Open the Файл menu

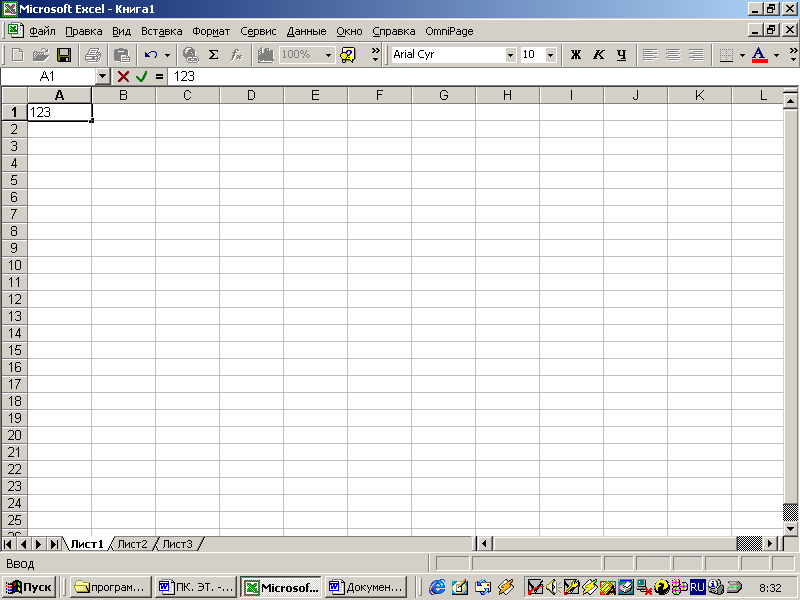coord(42,31)
